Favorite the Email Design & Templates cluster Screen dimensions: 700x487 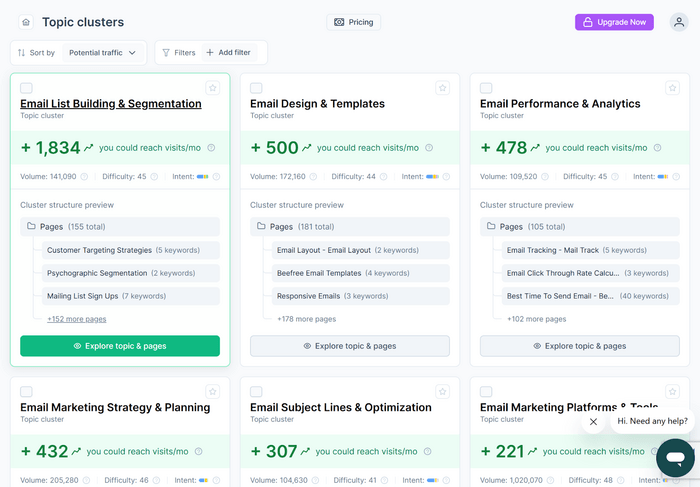click(442, 88)
